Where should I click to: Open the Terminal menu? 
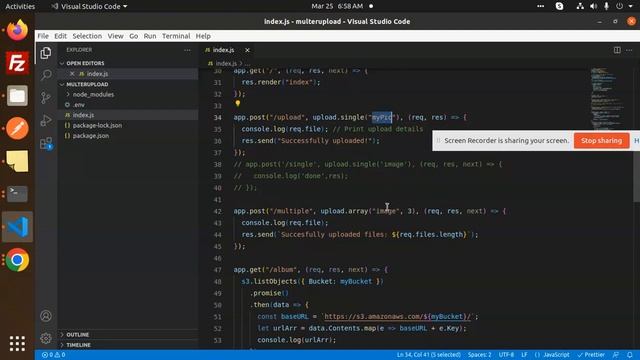[x=176, y=36]
